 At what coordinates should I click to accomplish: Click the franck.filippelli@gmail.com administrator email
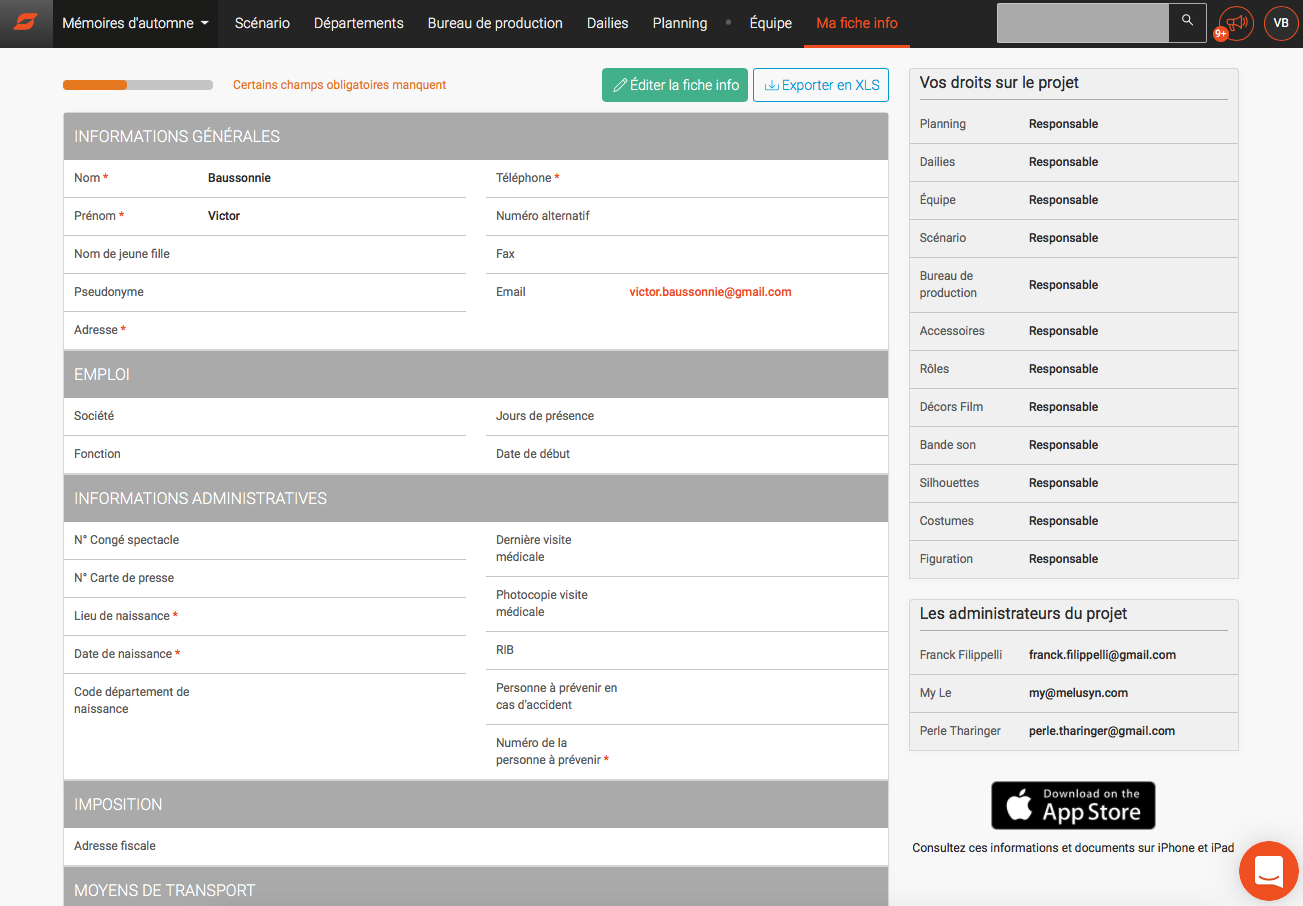(1102, 655)
